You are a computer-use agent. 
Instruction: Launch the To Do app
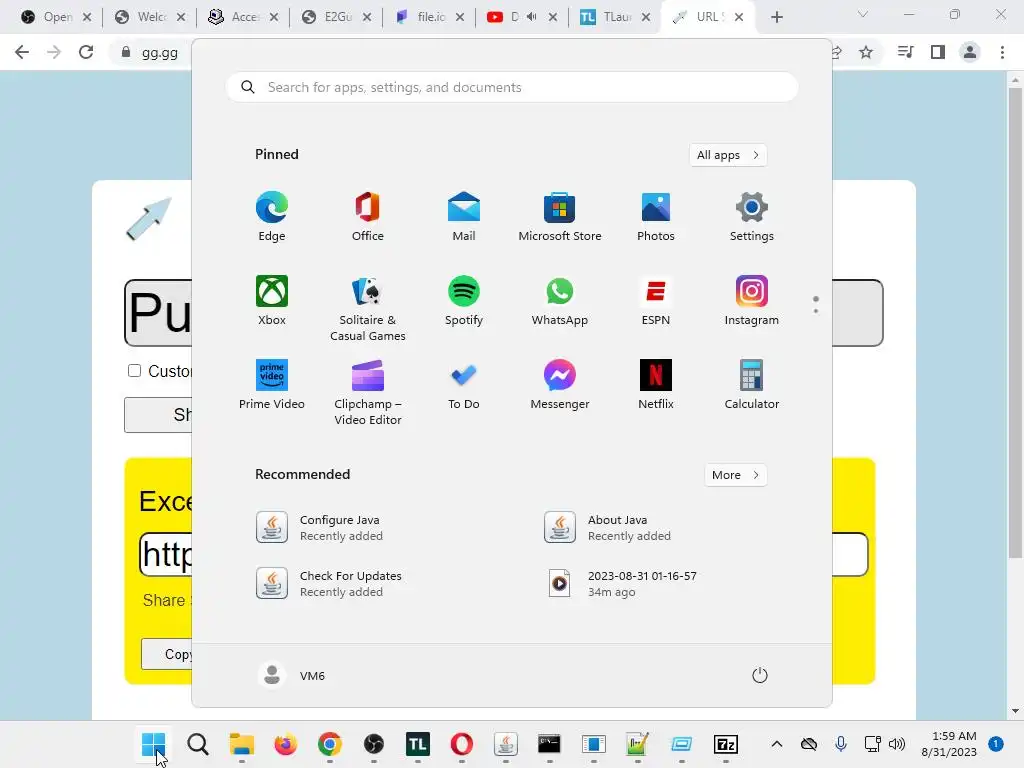tap(464, 385)
